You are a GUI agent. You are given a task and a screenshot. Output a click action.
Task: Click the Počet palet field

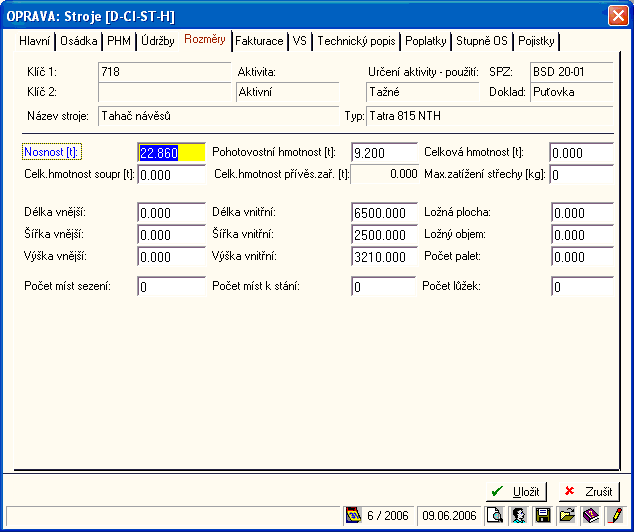582,257
